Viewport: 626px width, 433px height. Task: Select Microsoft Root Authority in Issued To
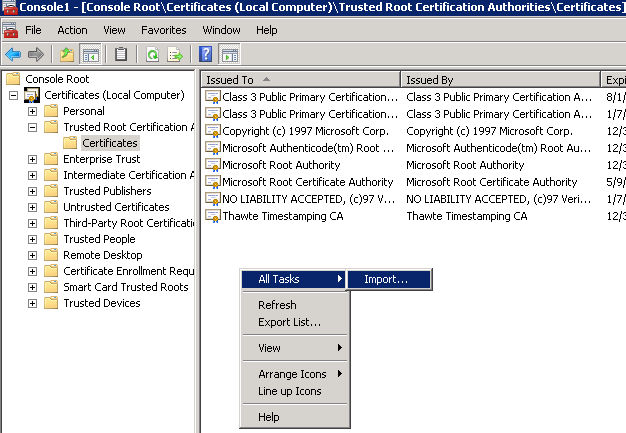[281, 165]
